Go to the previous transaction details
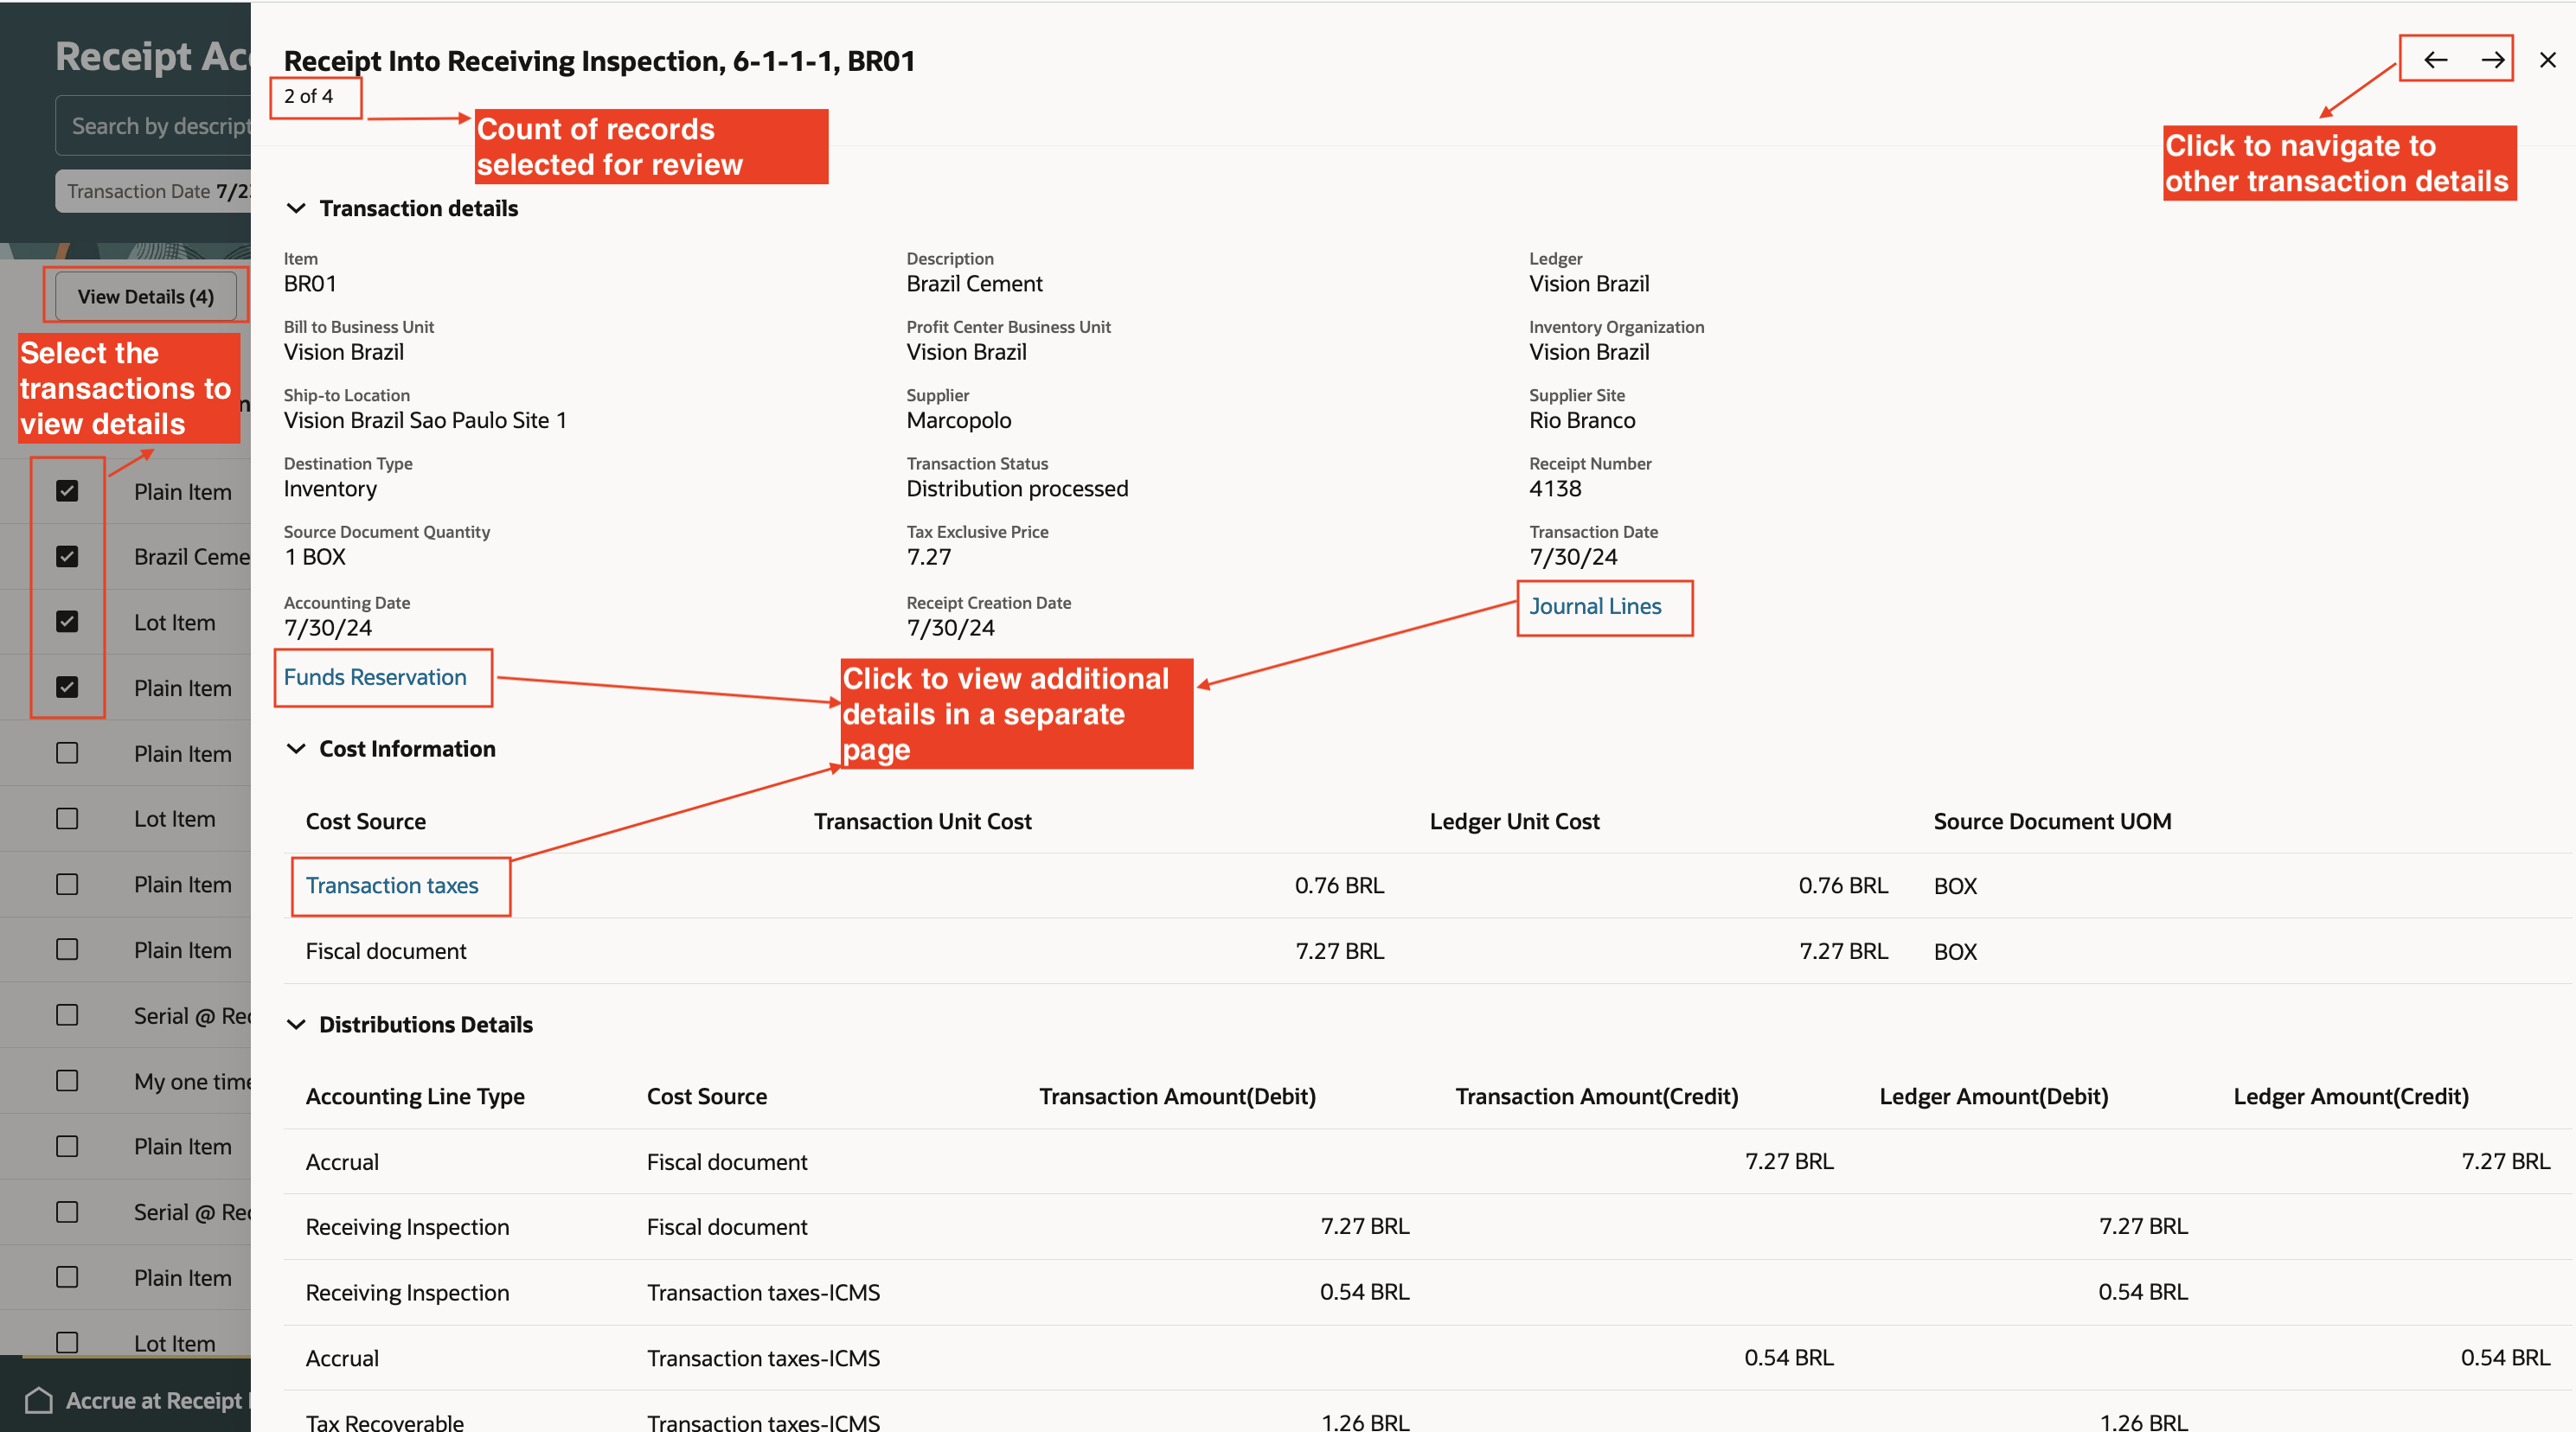The image size is (2576, 1432). [2436, 60]
